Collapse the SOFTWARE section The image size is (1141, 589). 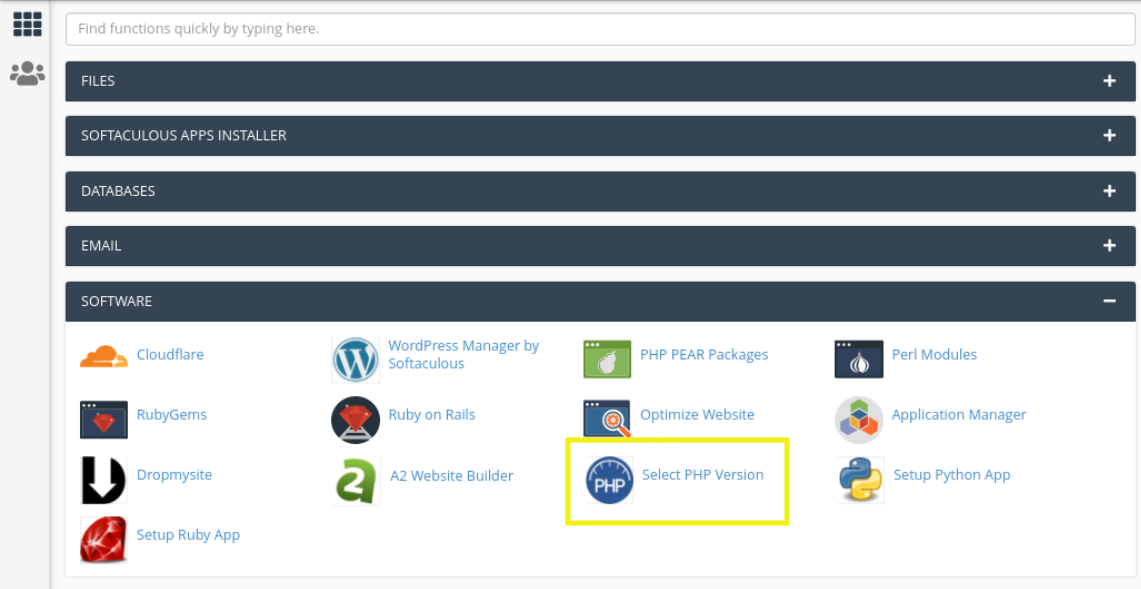(x=1109, y=301)
